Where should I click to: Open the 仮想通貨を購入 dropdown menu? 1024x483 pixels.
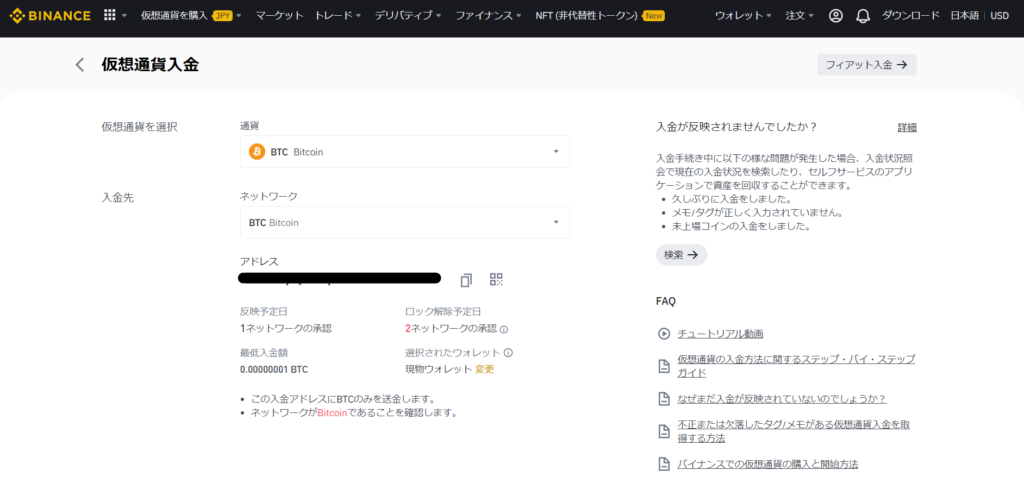[x=191, y=16]
